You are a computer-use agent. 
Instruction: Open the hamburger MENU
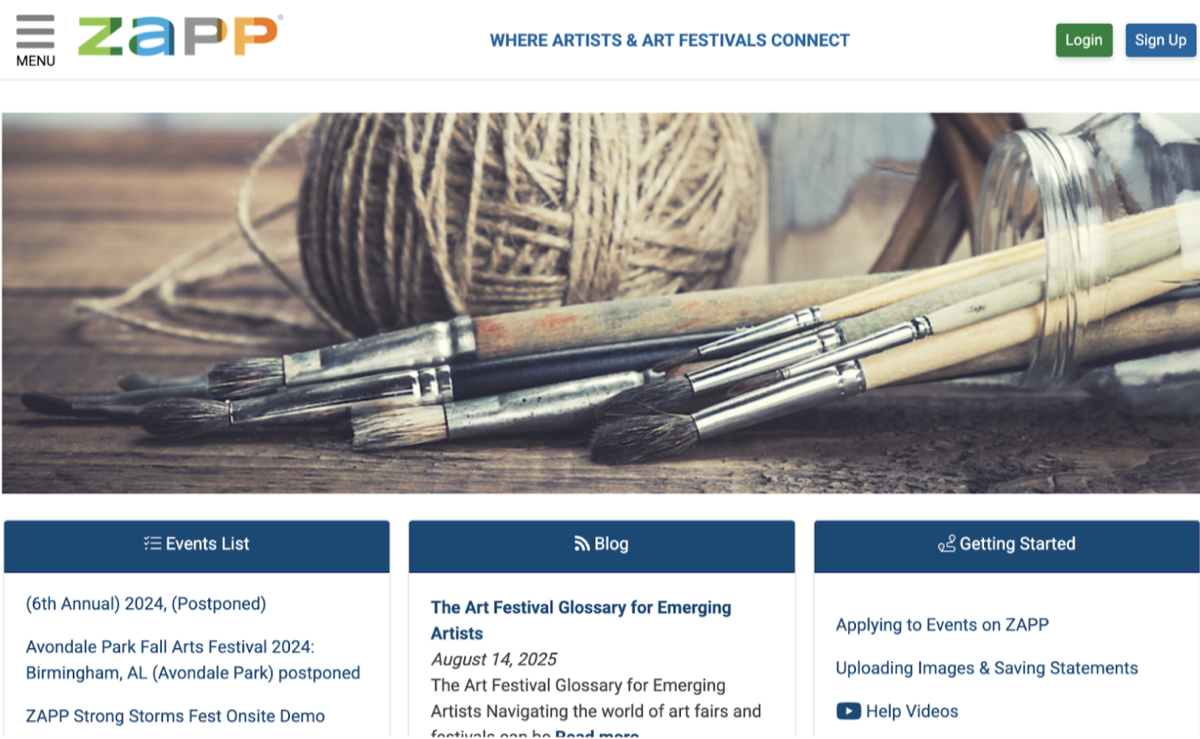coord(35,37)
